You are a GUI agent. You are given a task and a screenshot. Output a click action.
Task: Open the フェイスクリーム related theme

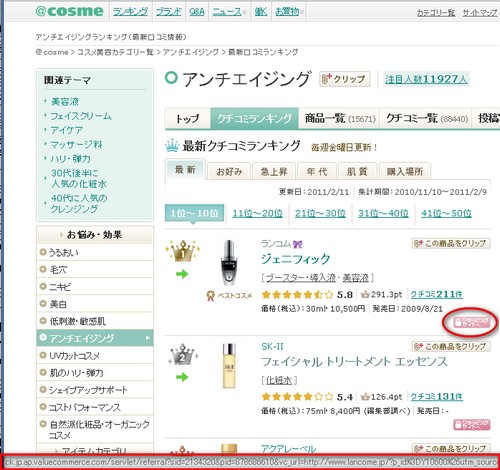click(x=81, y=116)
